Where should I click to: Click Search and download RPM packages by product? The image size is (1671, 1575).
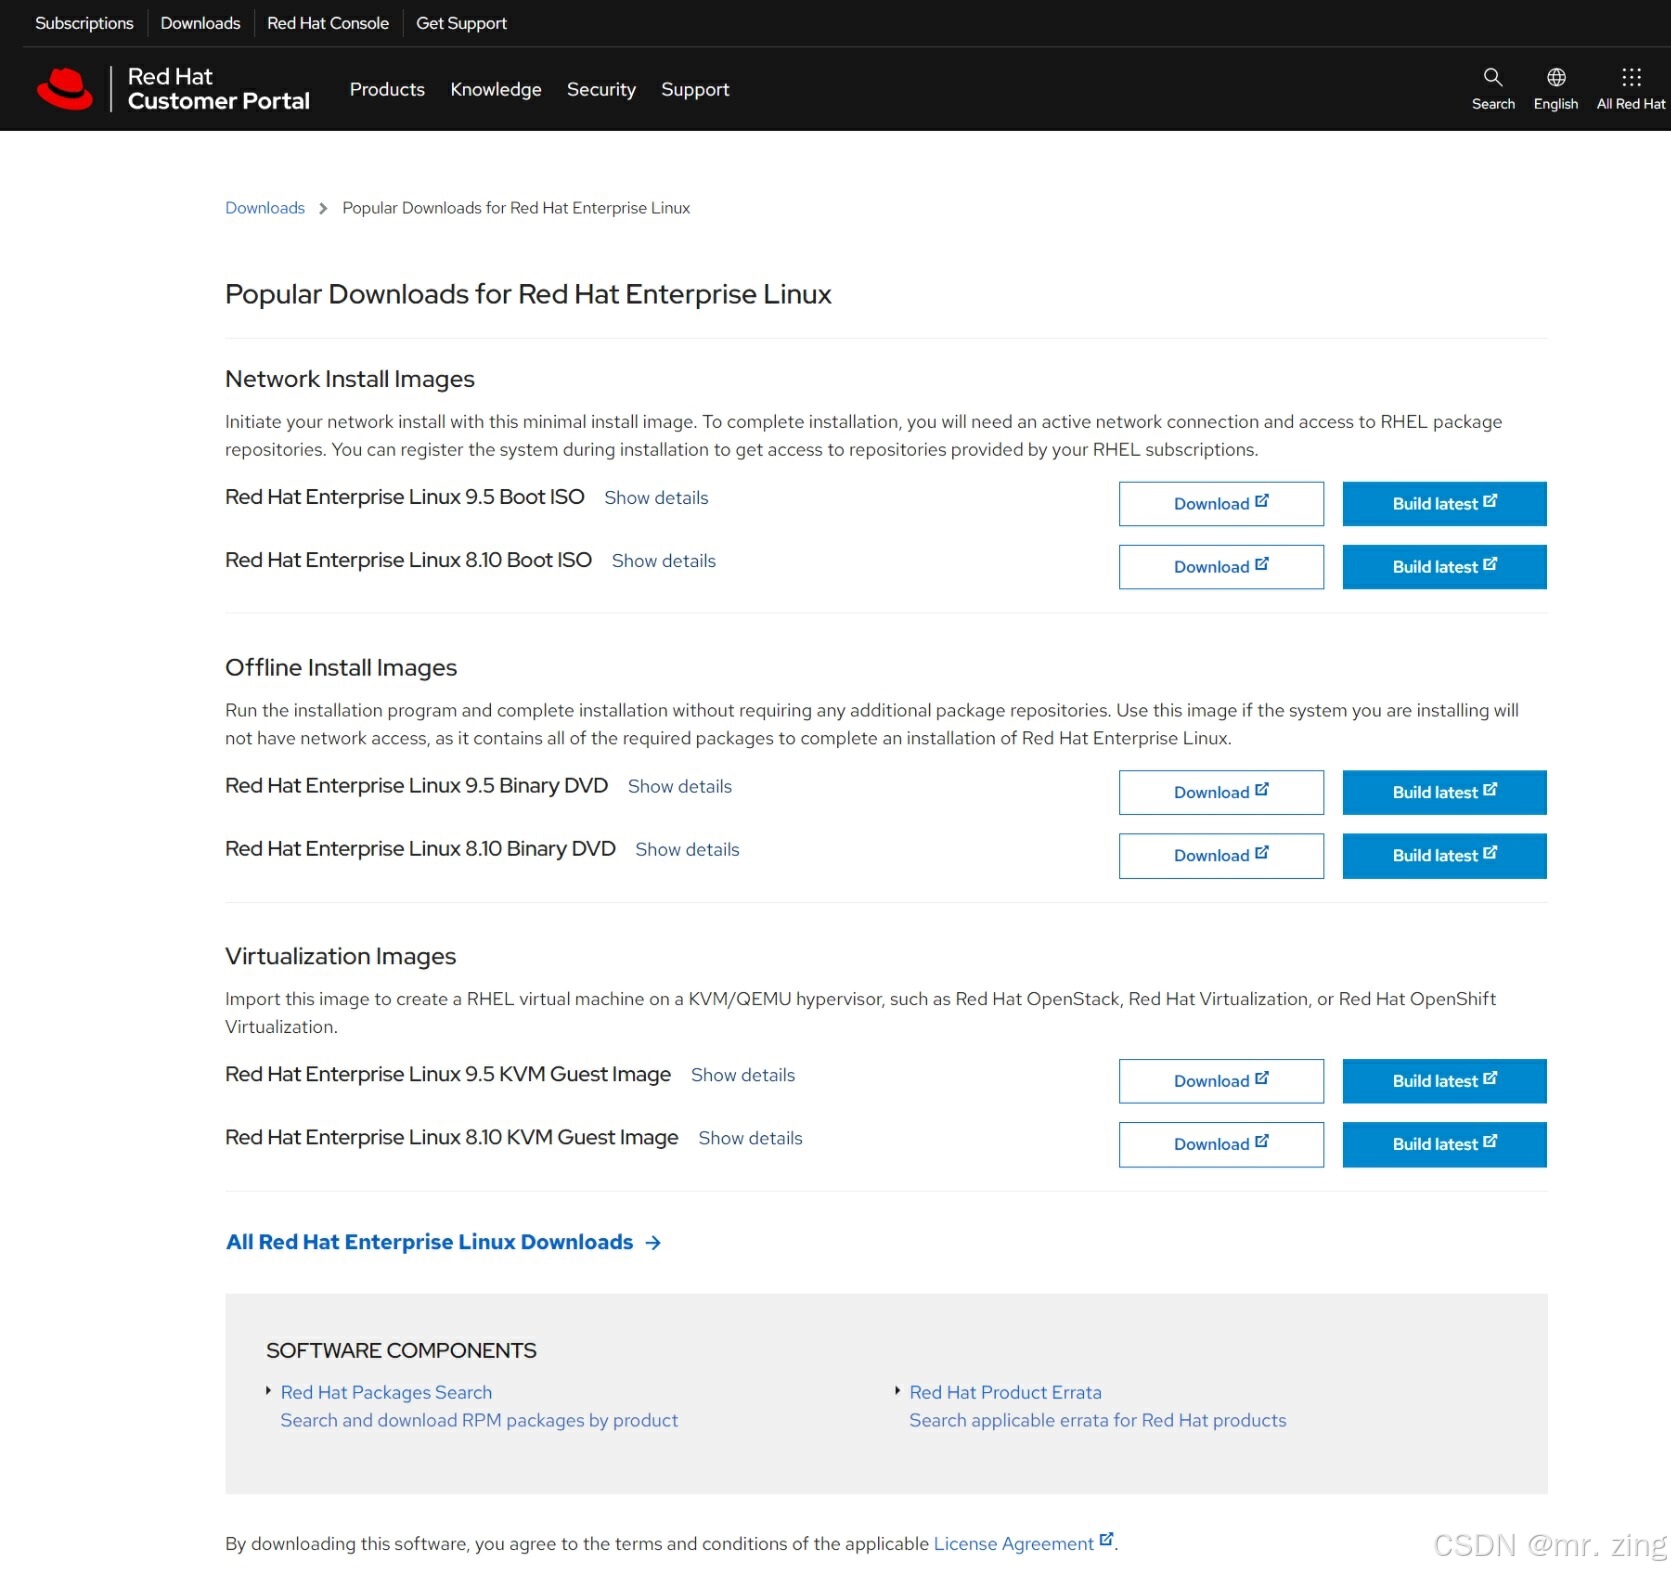pyautogui.click(x=479, y=1420)
